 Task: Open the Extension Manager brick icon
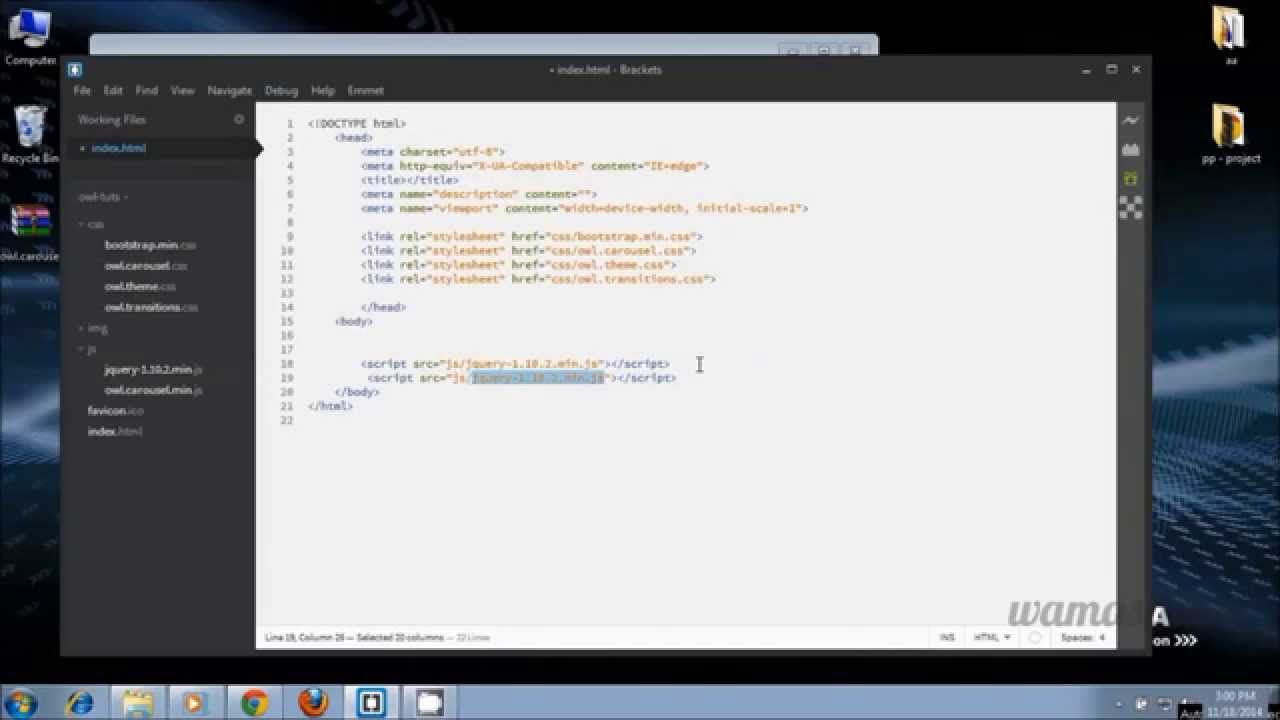[x=1131, y=149]
